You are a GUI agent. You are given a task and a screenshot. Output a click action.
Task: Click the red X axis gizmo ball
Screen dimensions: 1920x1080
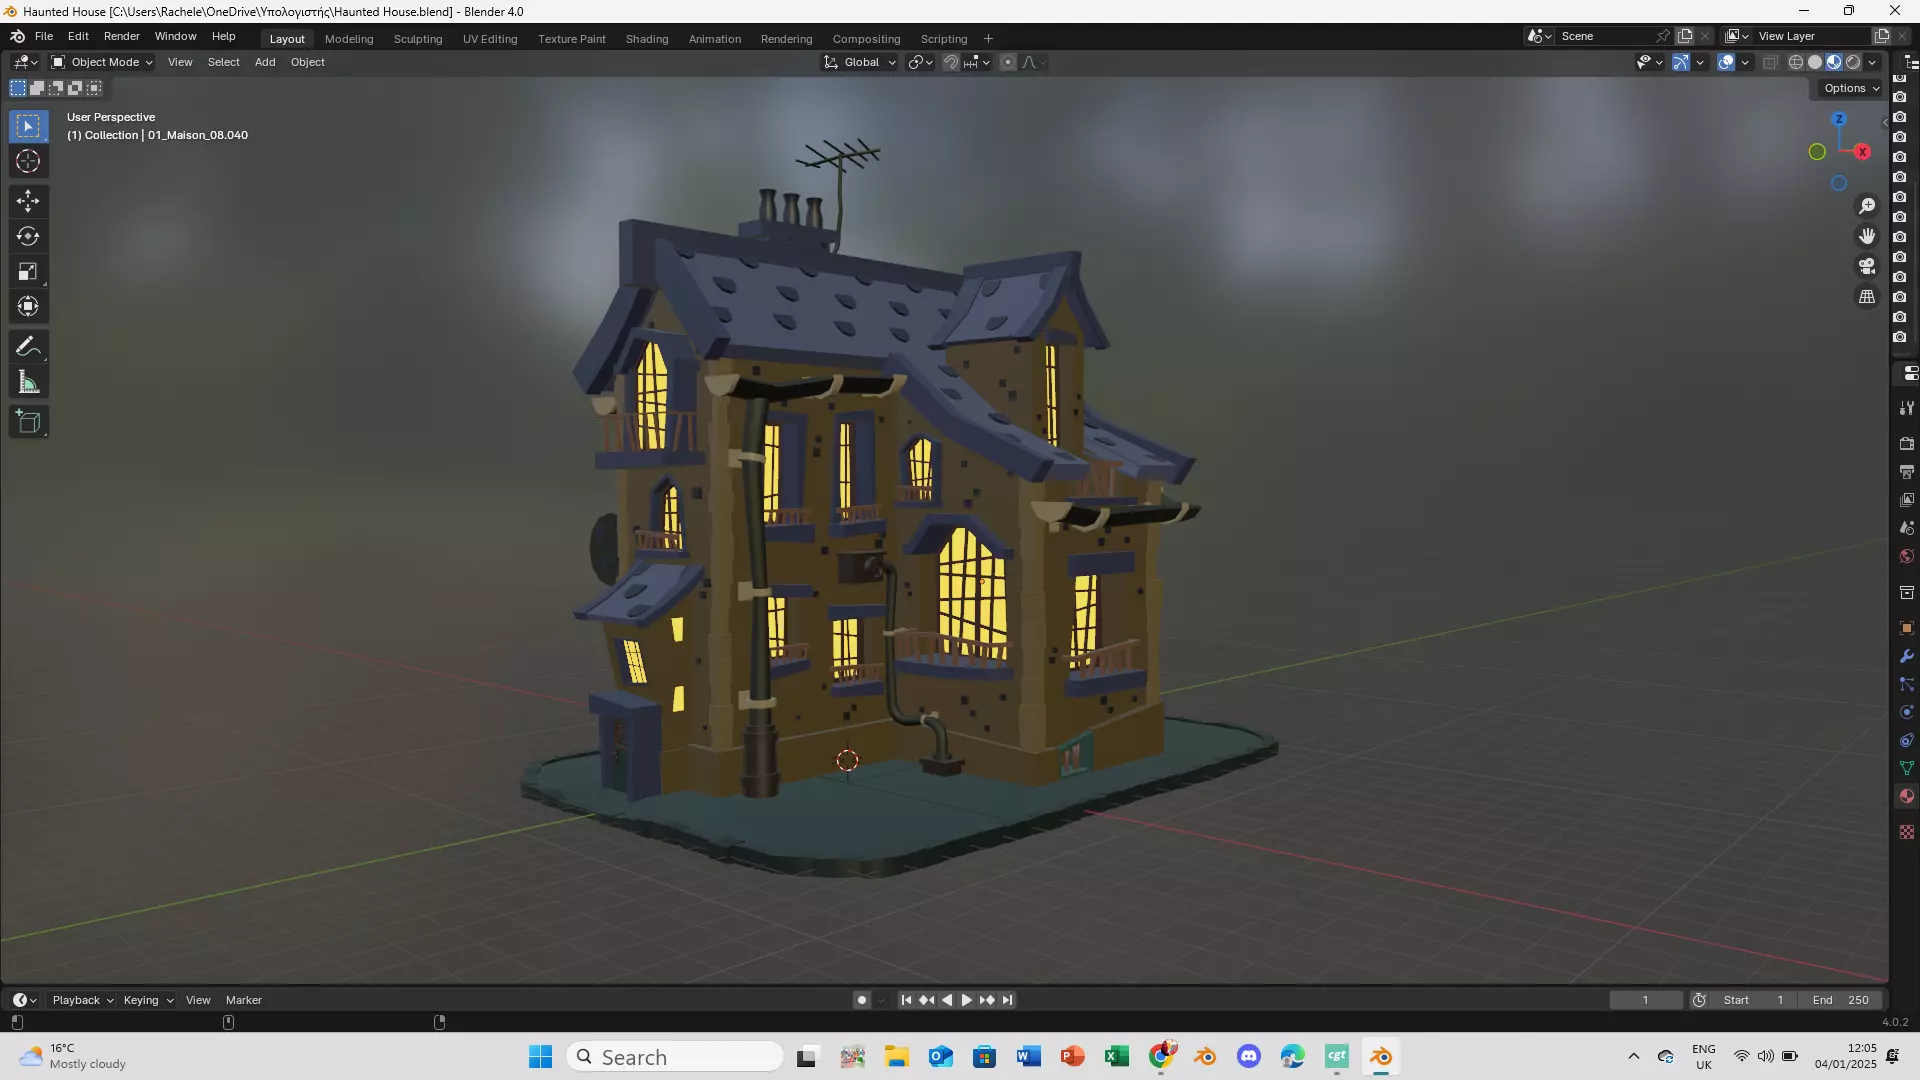pos(1862,152)
